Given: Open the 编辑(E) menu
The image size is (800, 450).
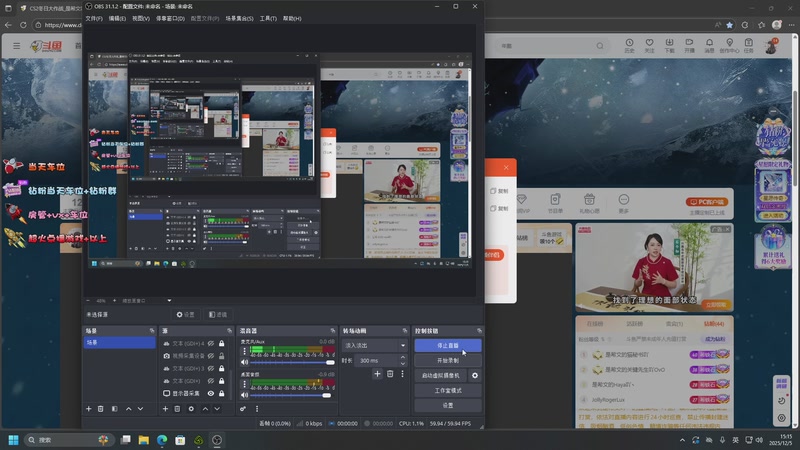Looking at the screenshot, I should 117,18.
